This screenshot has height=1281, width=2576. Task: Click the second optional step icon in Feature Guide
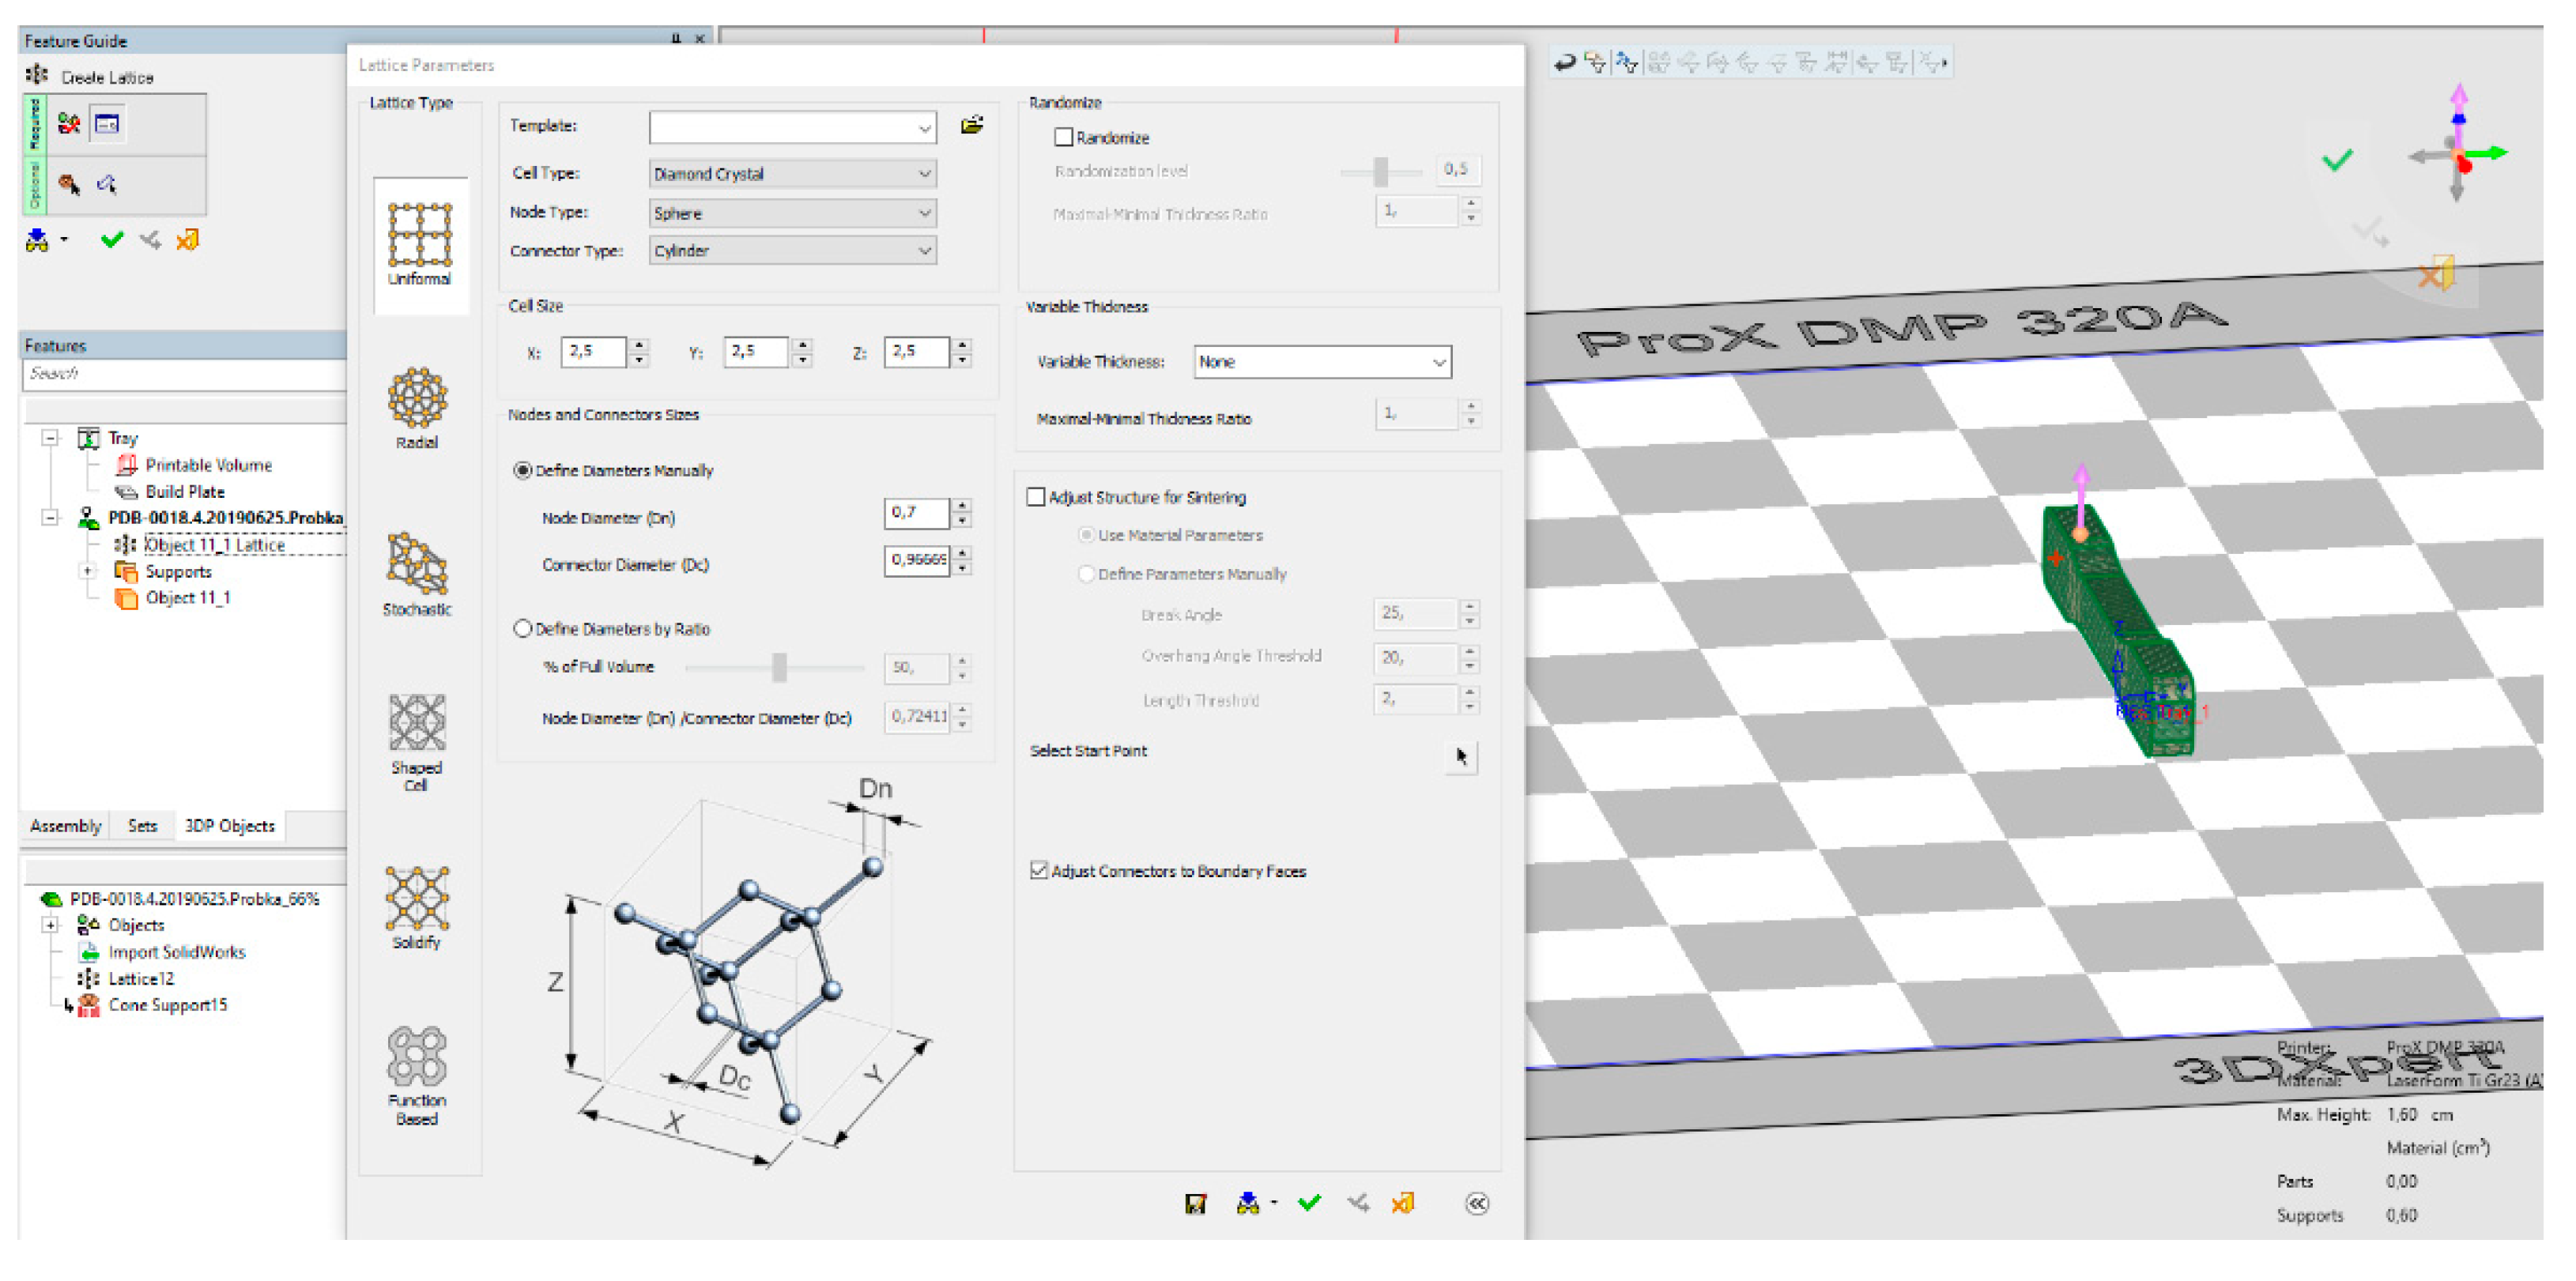pyautogui.click(x=107, y=184)
